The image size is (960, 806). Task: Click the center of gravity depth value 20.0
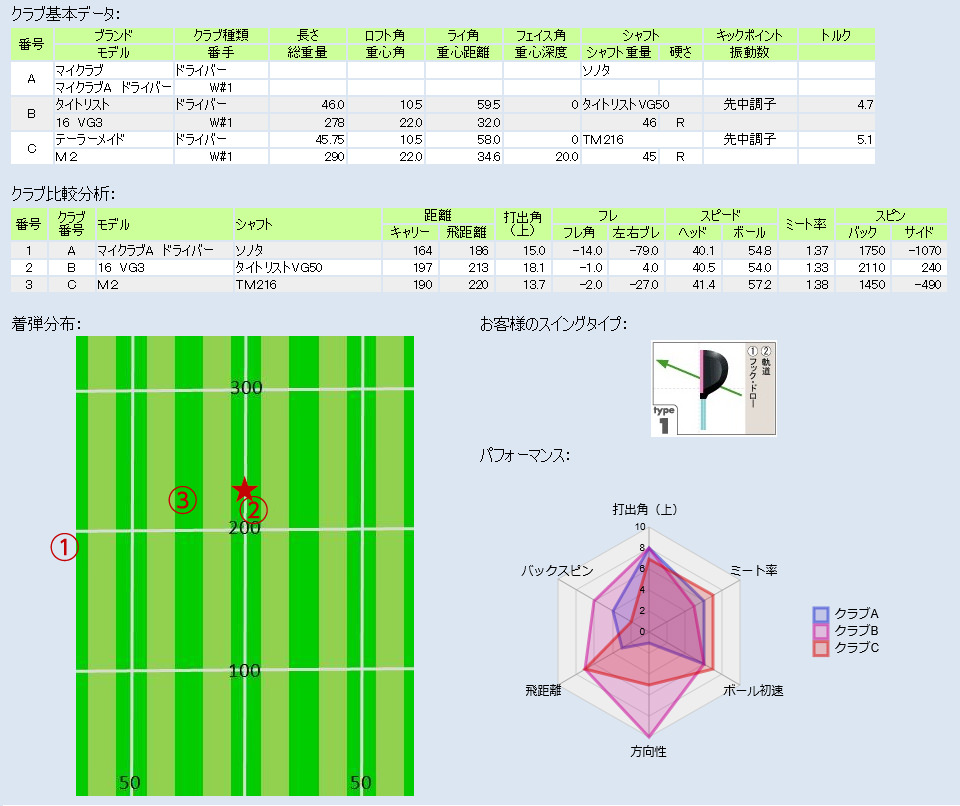(x=567, y=157)
